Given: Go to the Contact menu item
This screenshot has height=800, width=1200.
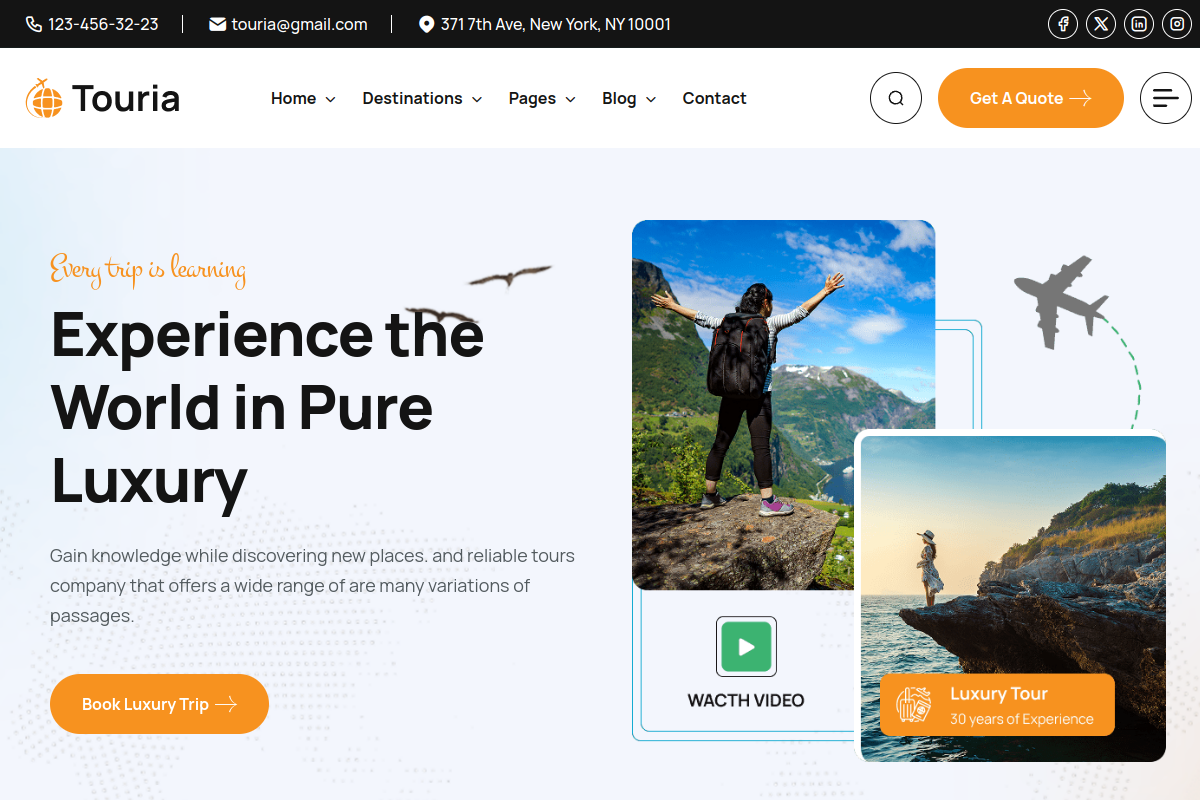Looking at the screenshot, I should coord(714,98).
